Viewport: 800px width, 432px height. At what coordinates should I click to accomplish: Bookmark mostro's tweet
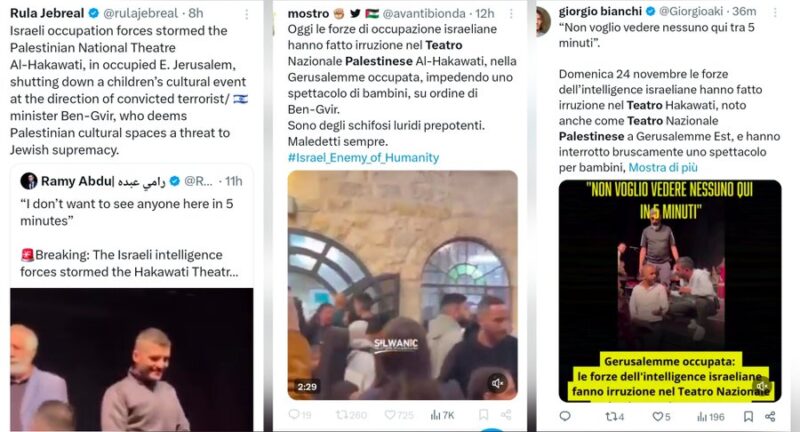pos(483,415)
